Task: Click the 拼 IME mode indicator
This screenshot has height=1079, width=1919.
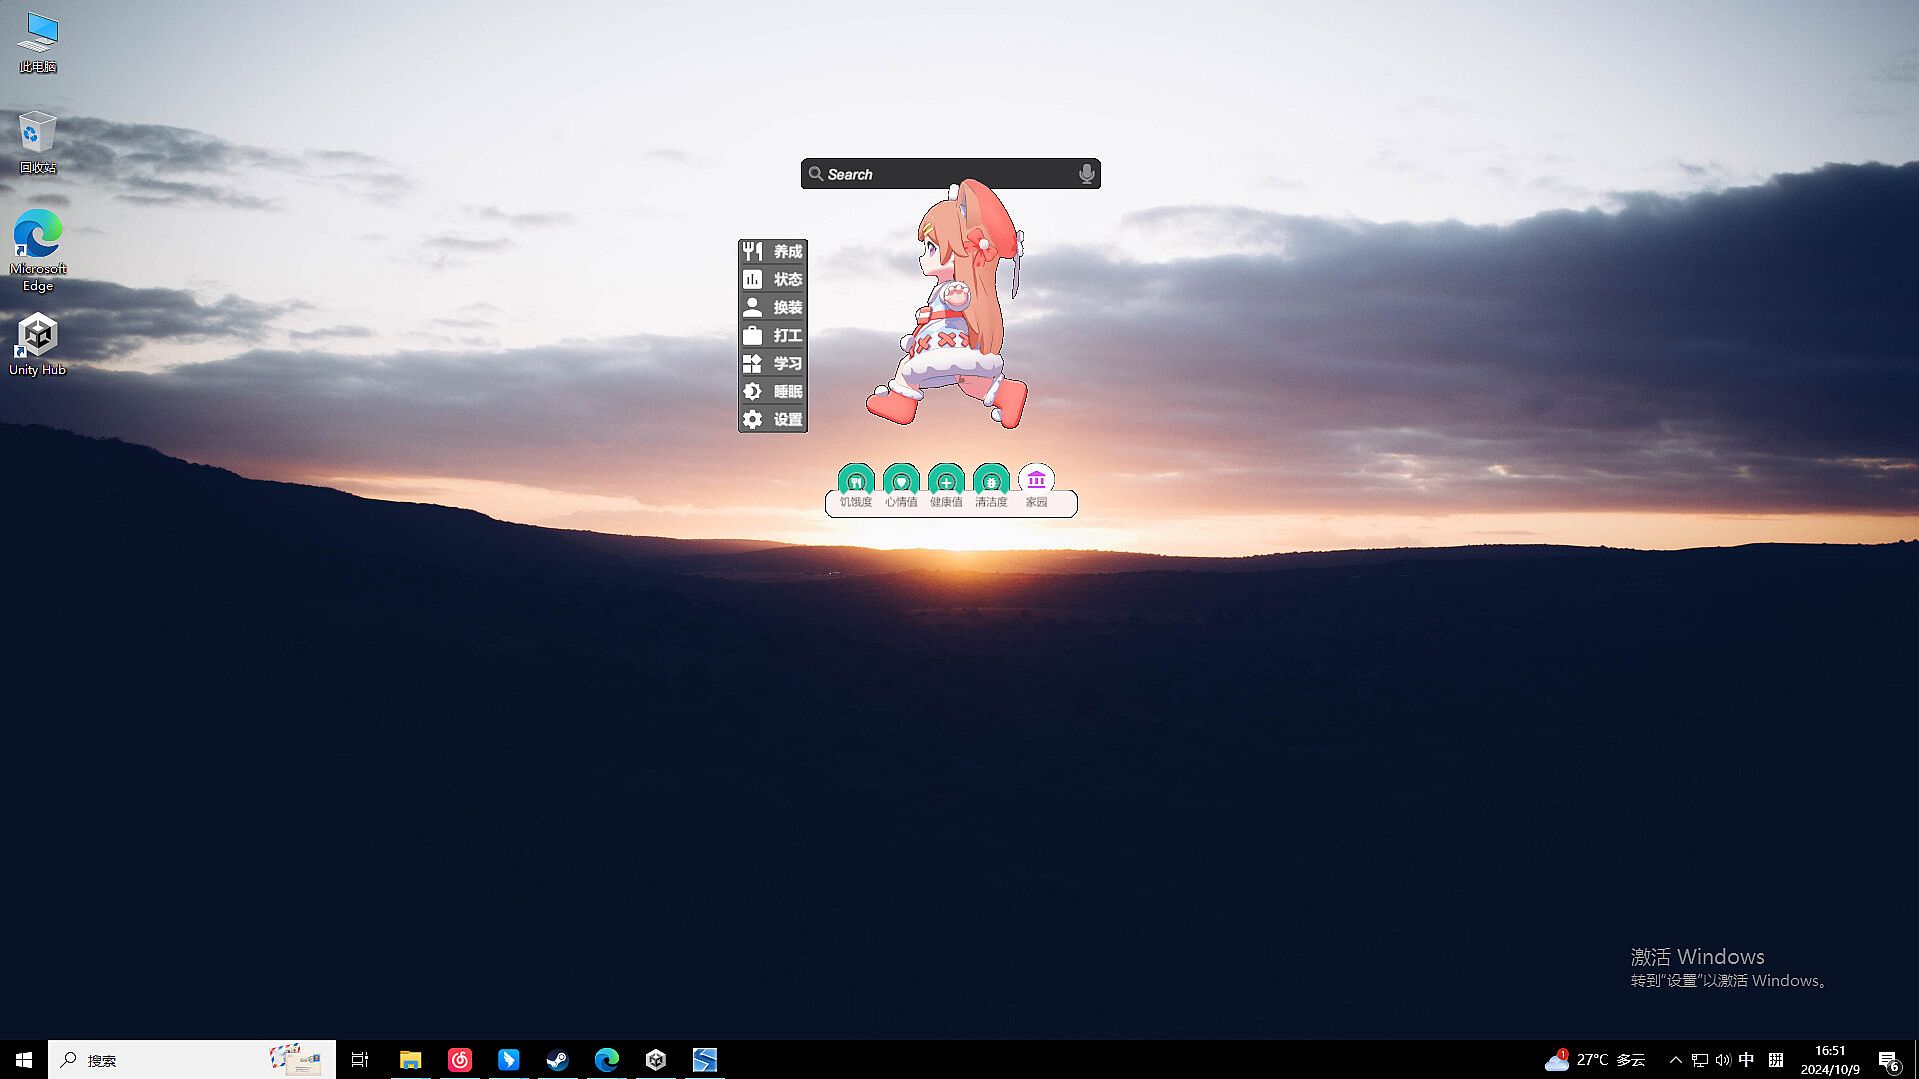Action: [1776, 1060]
